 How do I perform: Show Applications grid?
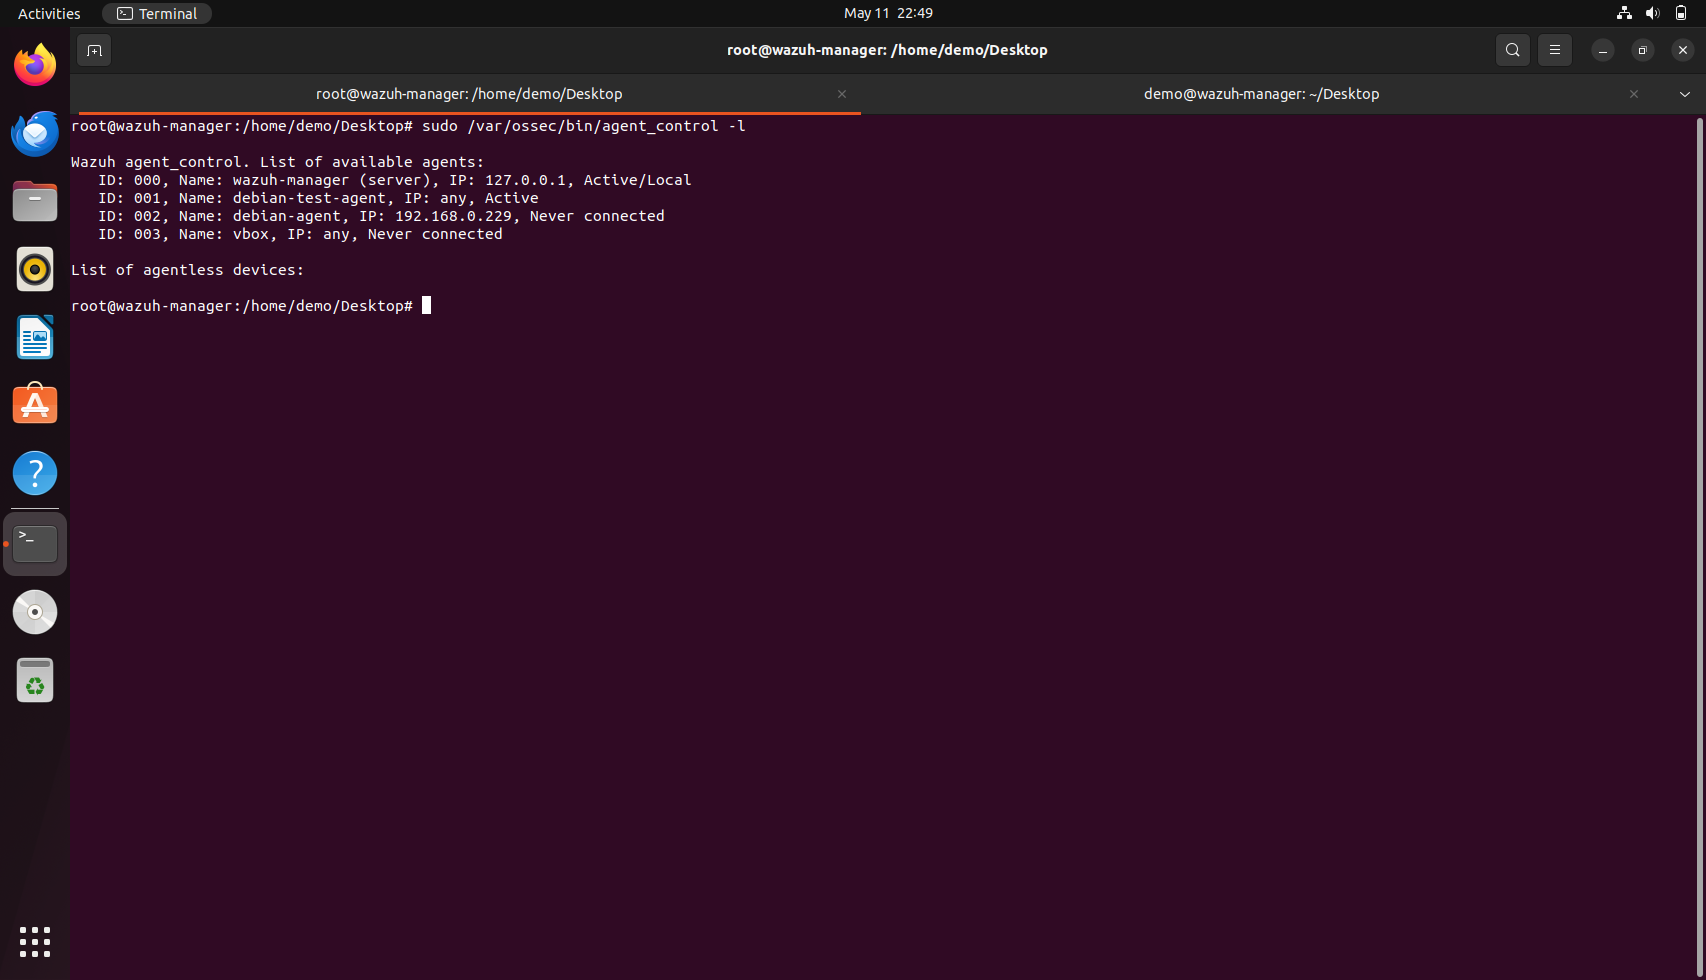click(35, 942)
